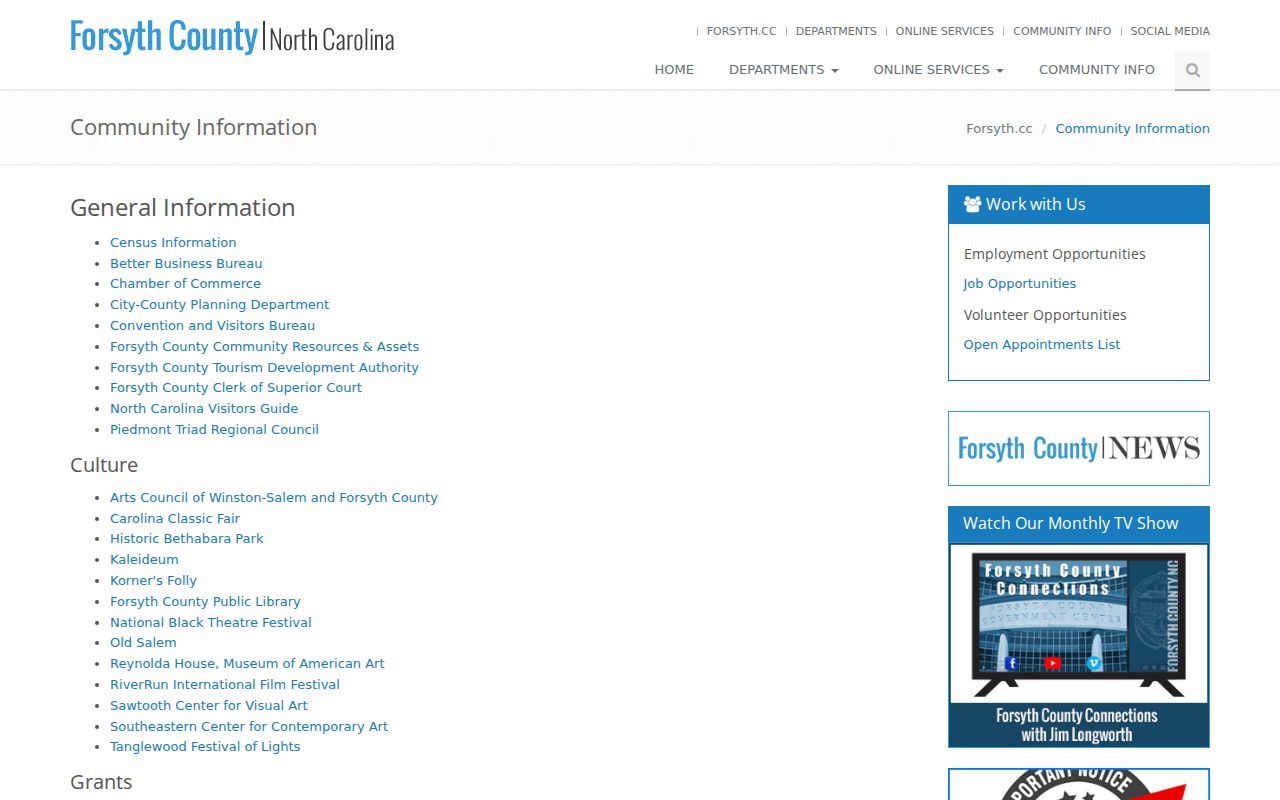
Task: Open Community Info in the main navigation
Action: pos(1097,70)
